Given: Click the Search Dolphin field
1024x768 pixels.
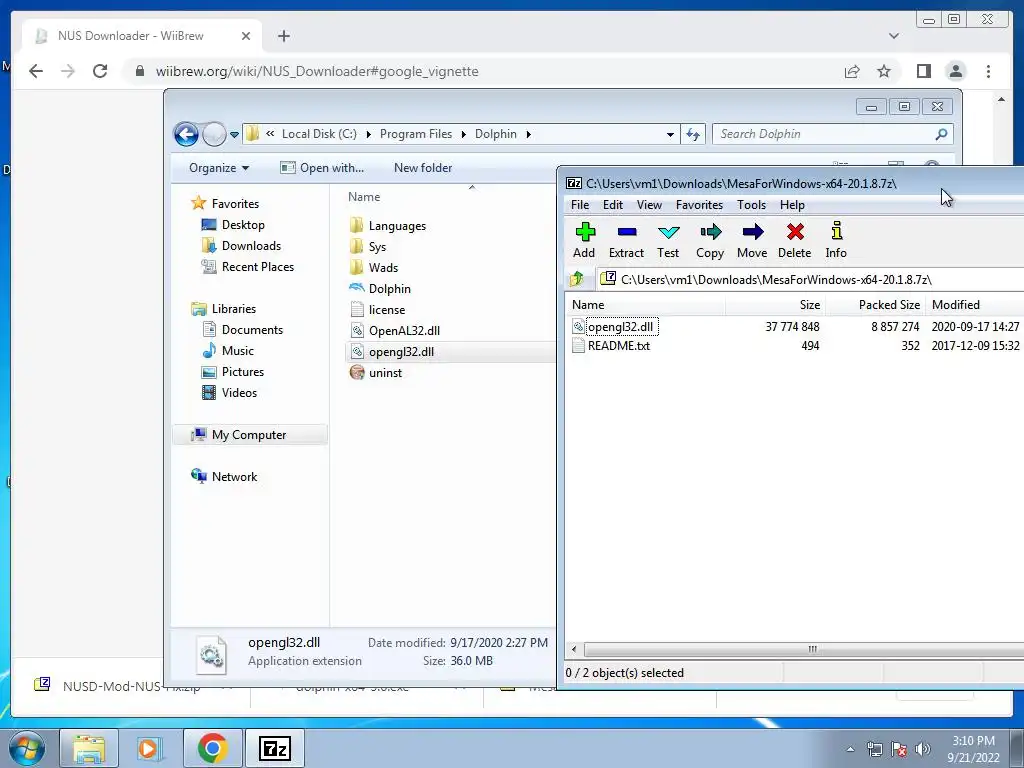Looking at the screenshot, I should tap(832, 135).
